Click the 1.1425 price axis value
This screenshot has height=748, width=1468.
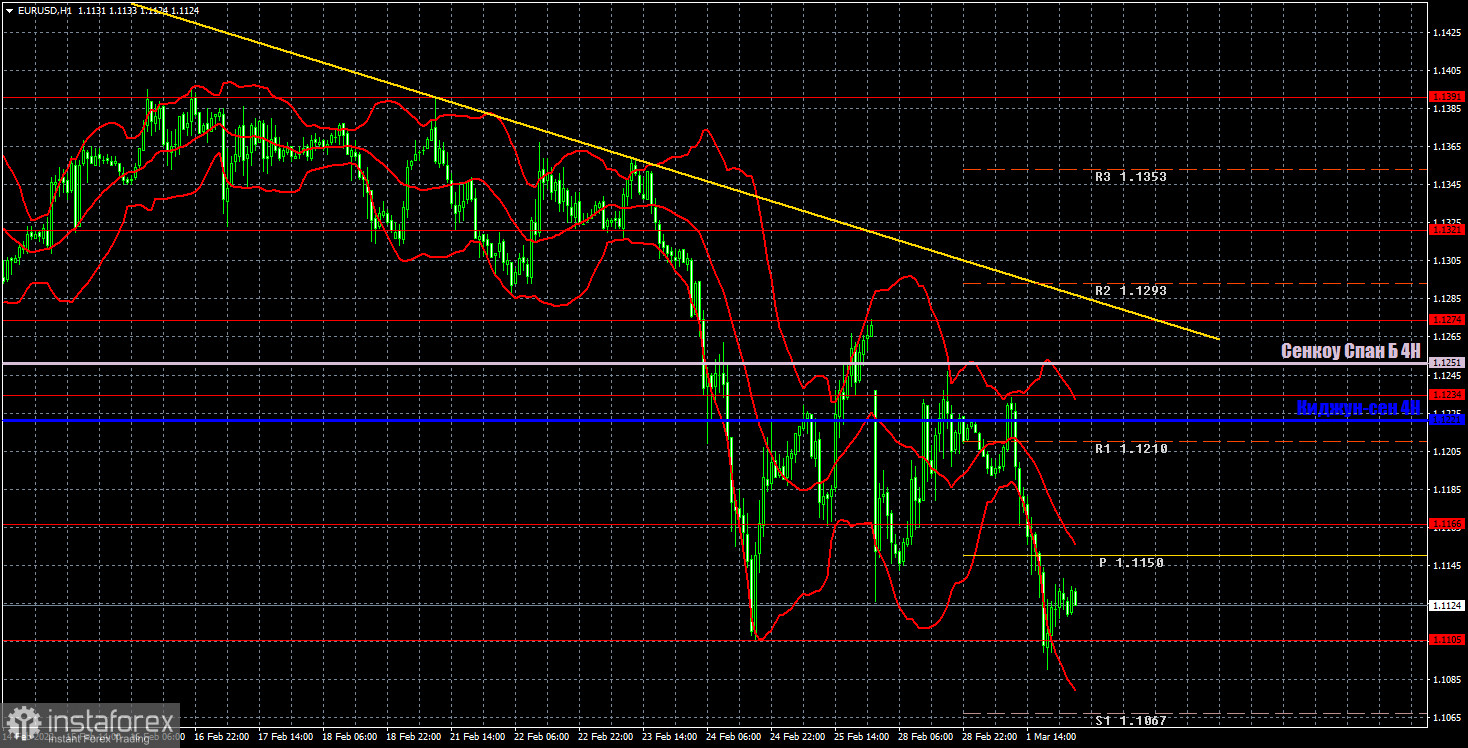(x=1447, y=34)
